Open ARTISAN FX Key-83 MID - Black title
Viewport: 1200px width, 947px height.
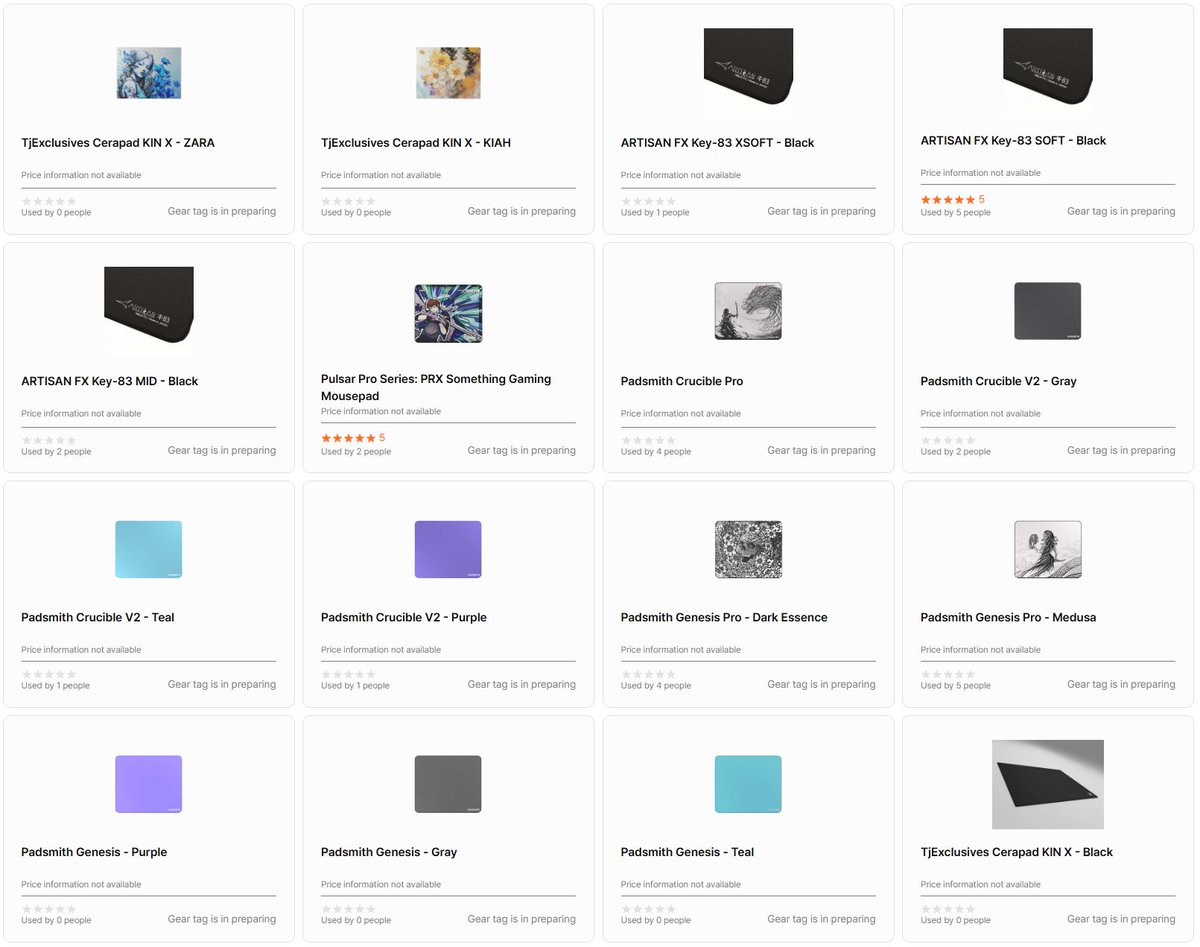tap(110, 381)
